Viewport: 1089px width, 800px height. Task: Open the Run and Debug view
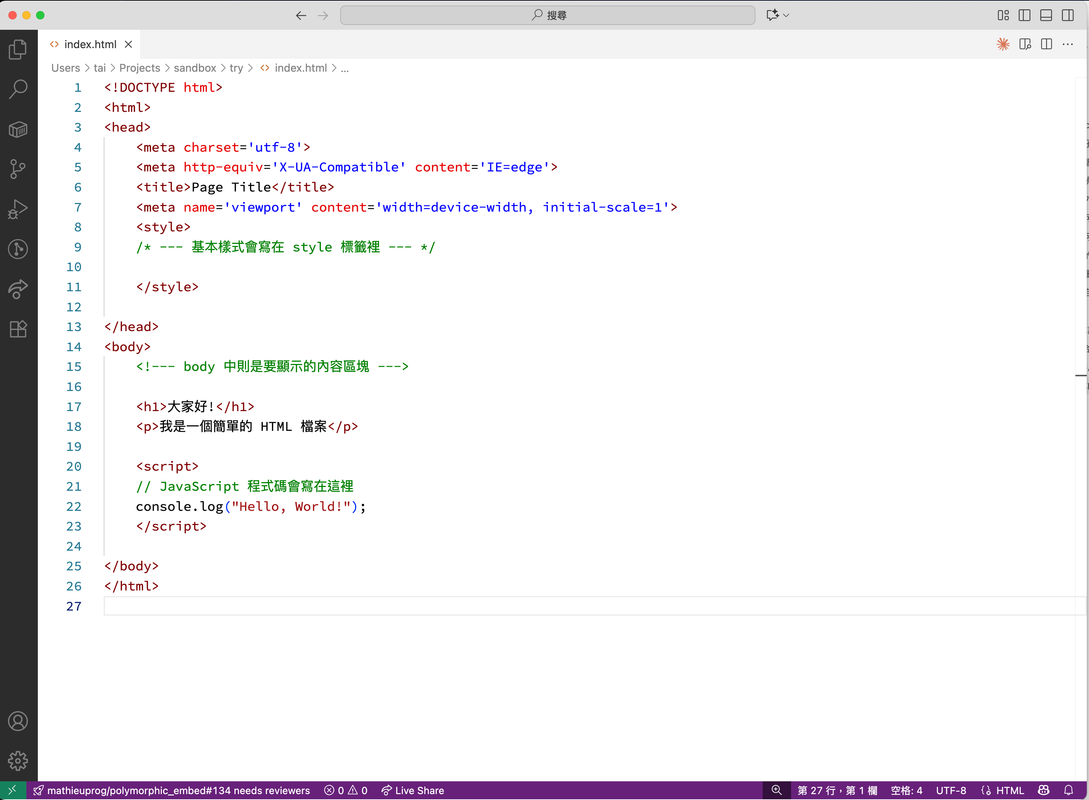pyautogui.click(x=18, y=209)
